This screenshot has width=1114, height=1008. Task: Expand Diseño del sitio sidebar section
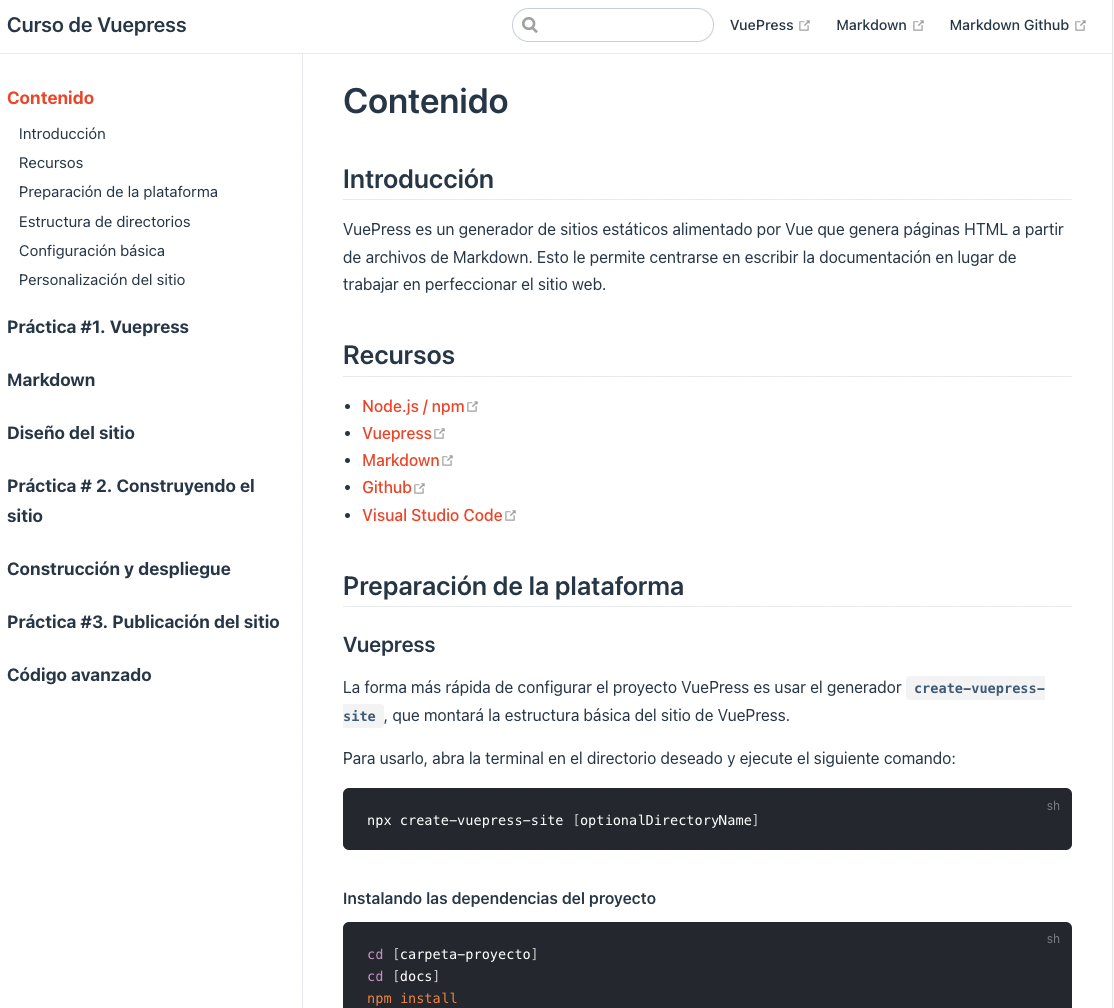pyautogui.click(x=71, y=433)
